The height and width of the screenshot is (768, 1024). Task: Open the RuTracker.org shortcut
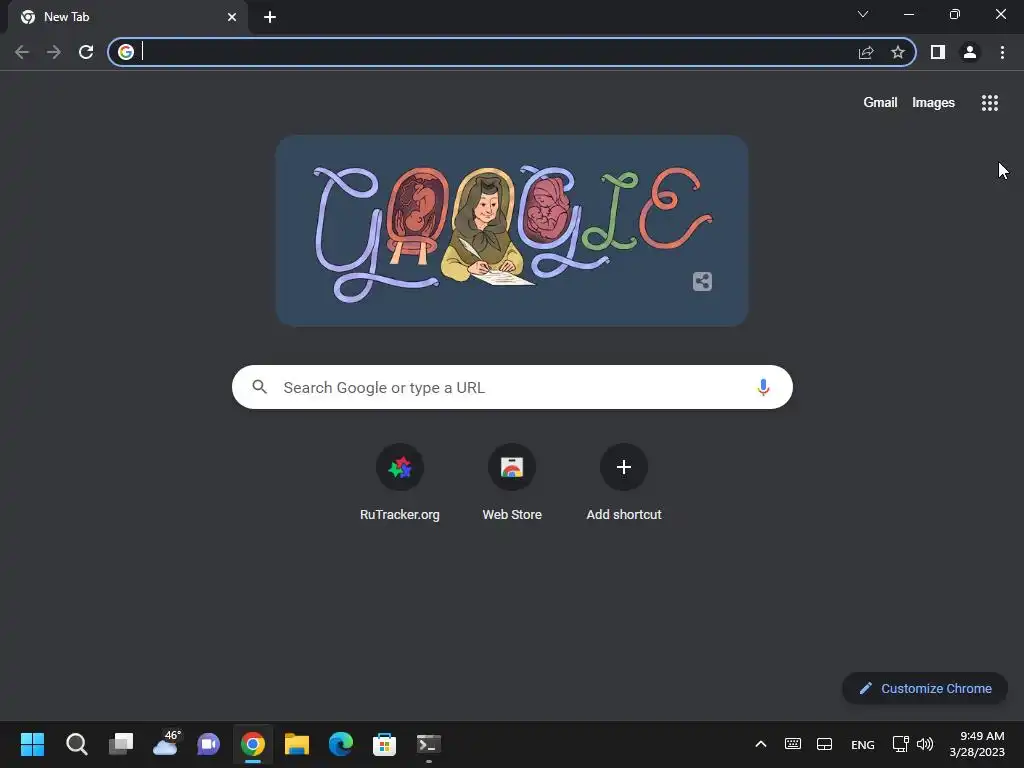point(400,484)
